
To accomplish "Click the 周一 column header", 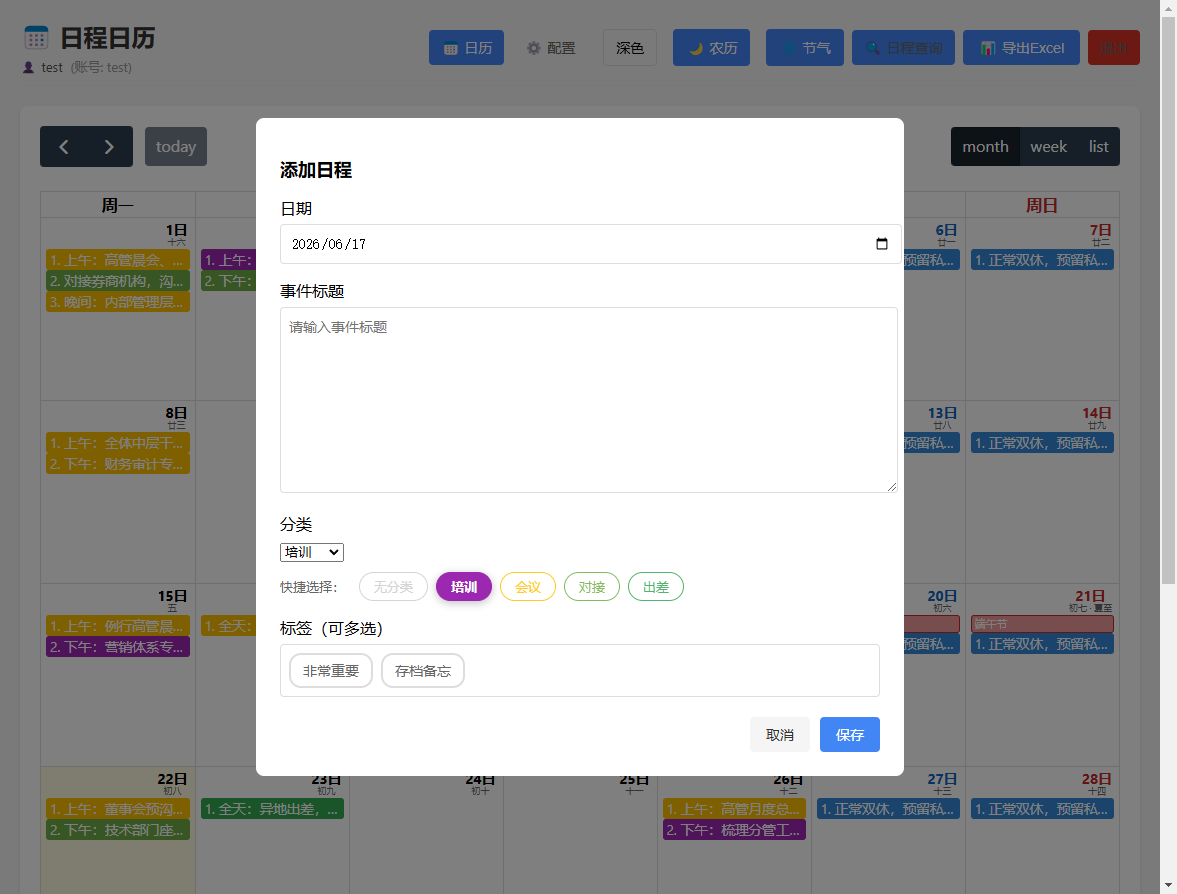I will 118,205.
